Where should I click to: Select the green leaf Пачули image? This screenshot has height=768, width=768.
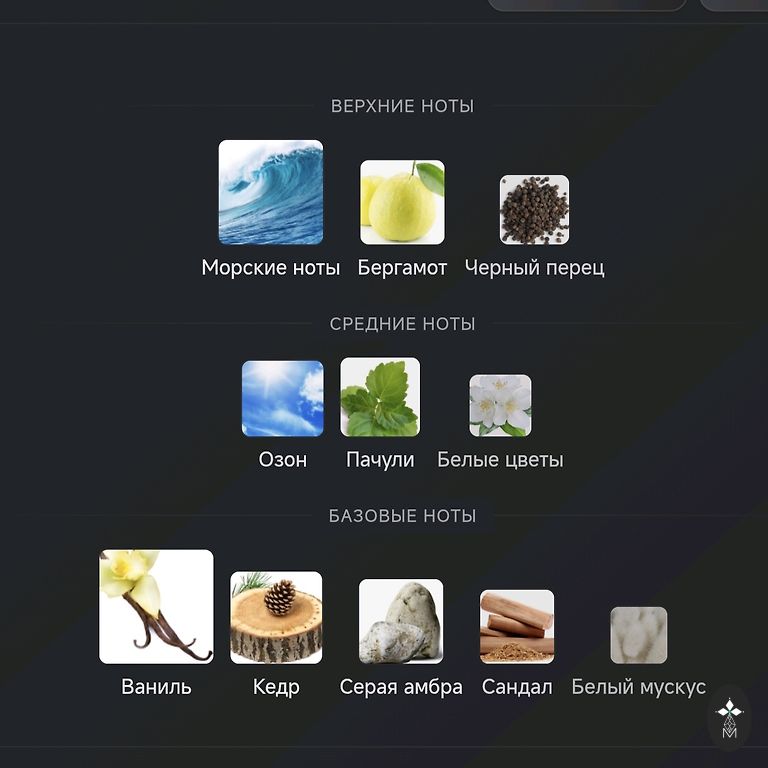(380, 397)
